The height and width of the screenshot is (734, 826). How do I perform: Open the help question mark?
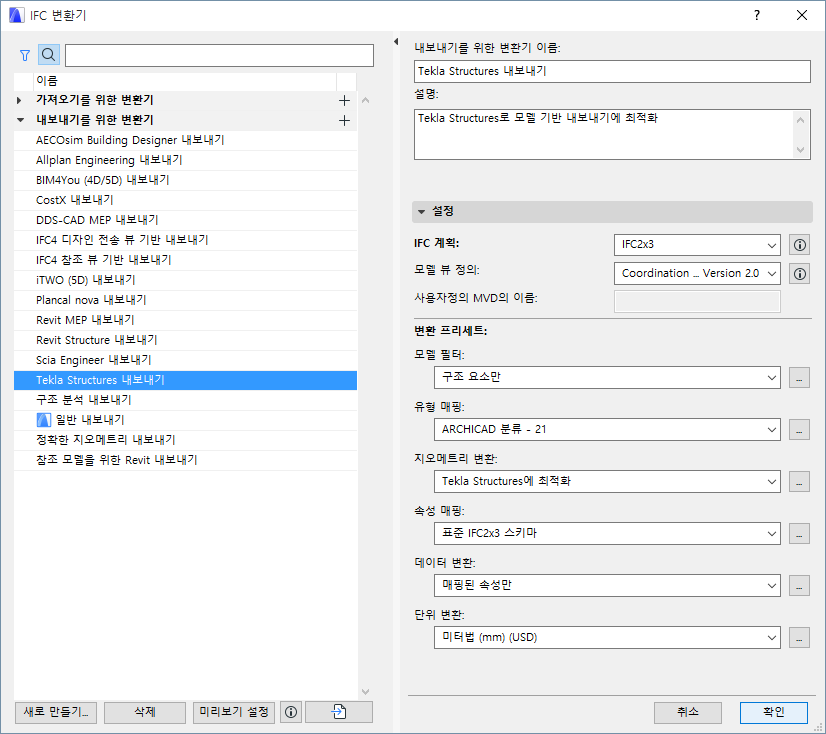[757, 15]
